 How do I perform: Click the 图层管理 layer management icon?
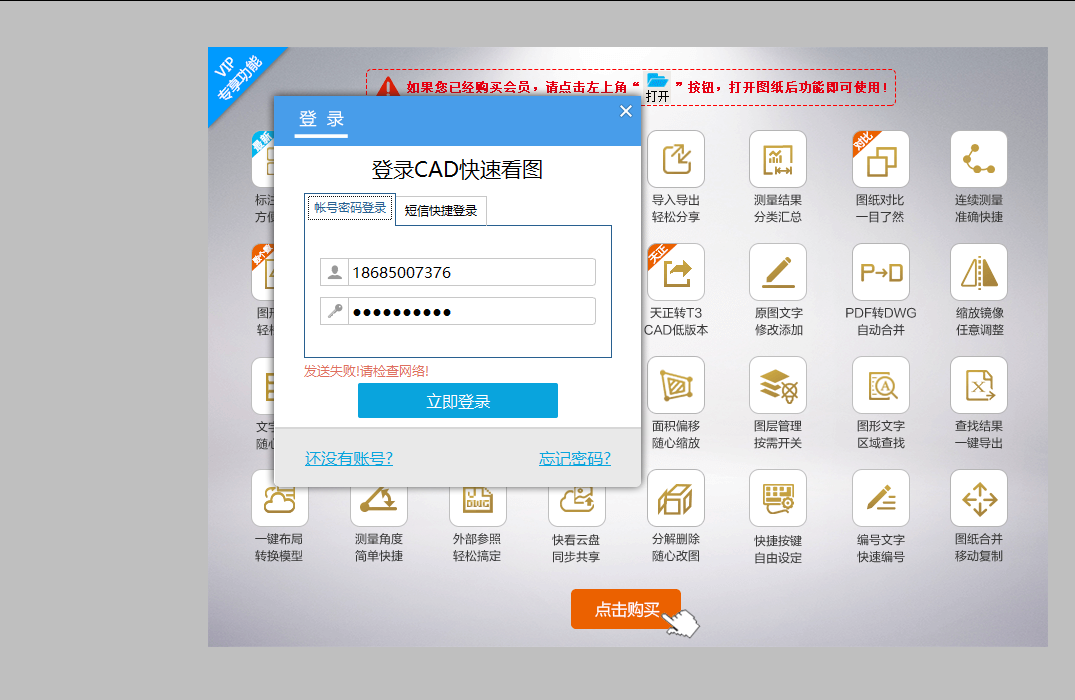coord(777,385)
